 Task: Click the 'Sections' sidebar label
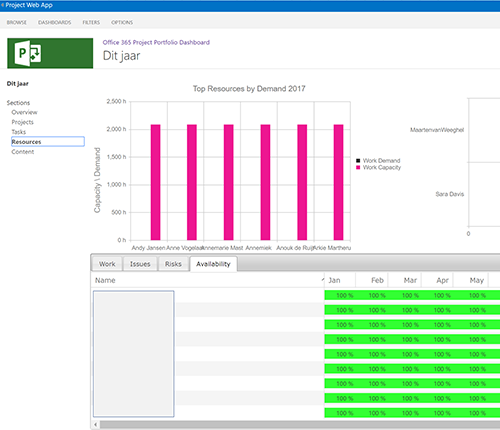pos(18,103)
